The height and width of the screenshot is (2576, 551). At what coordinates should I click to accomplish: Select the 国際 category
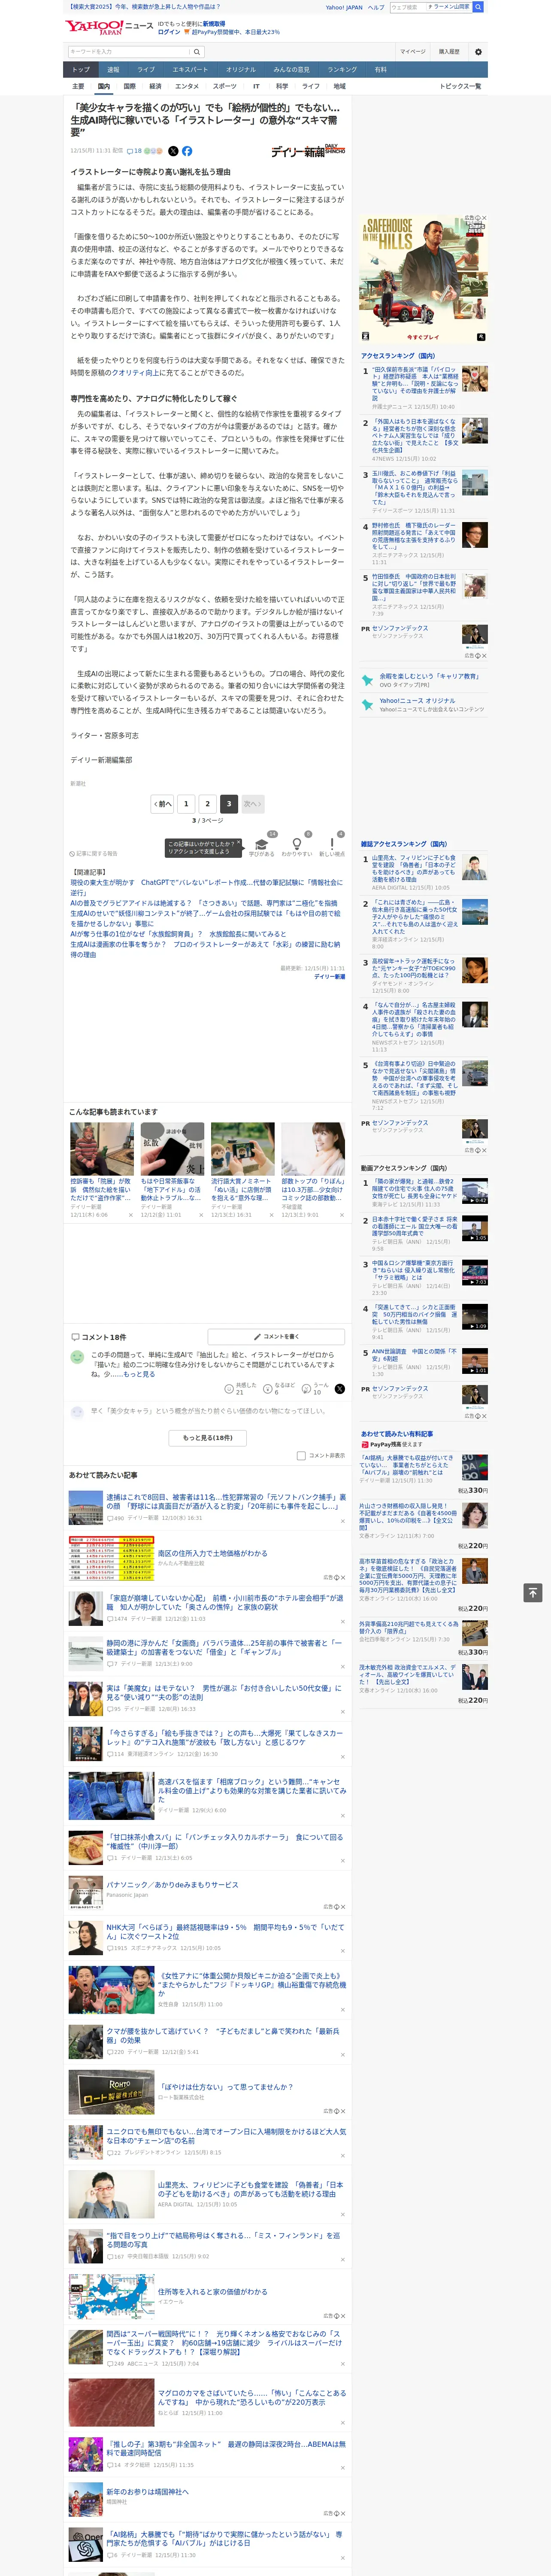[129, 86]
